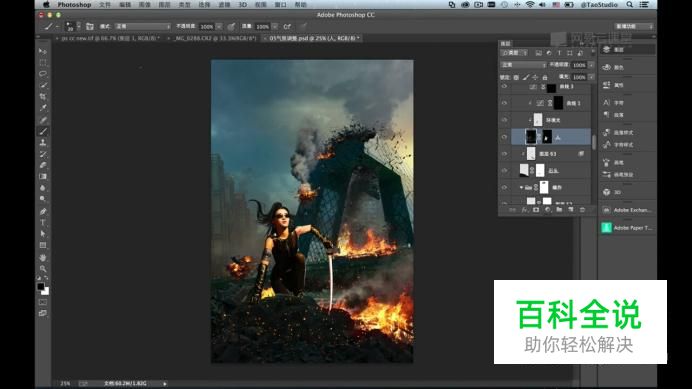Toggle lock all padlock icon
Viewport: 692px width, 389px height.
click(x=545, y=77)
